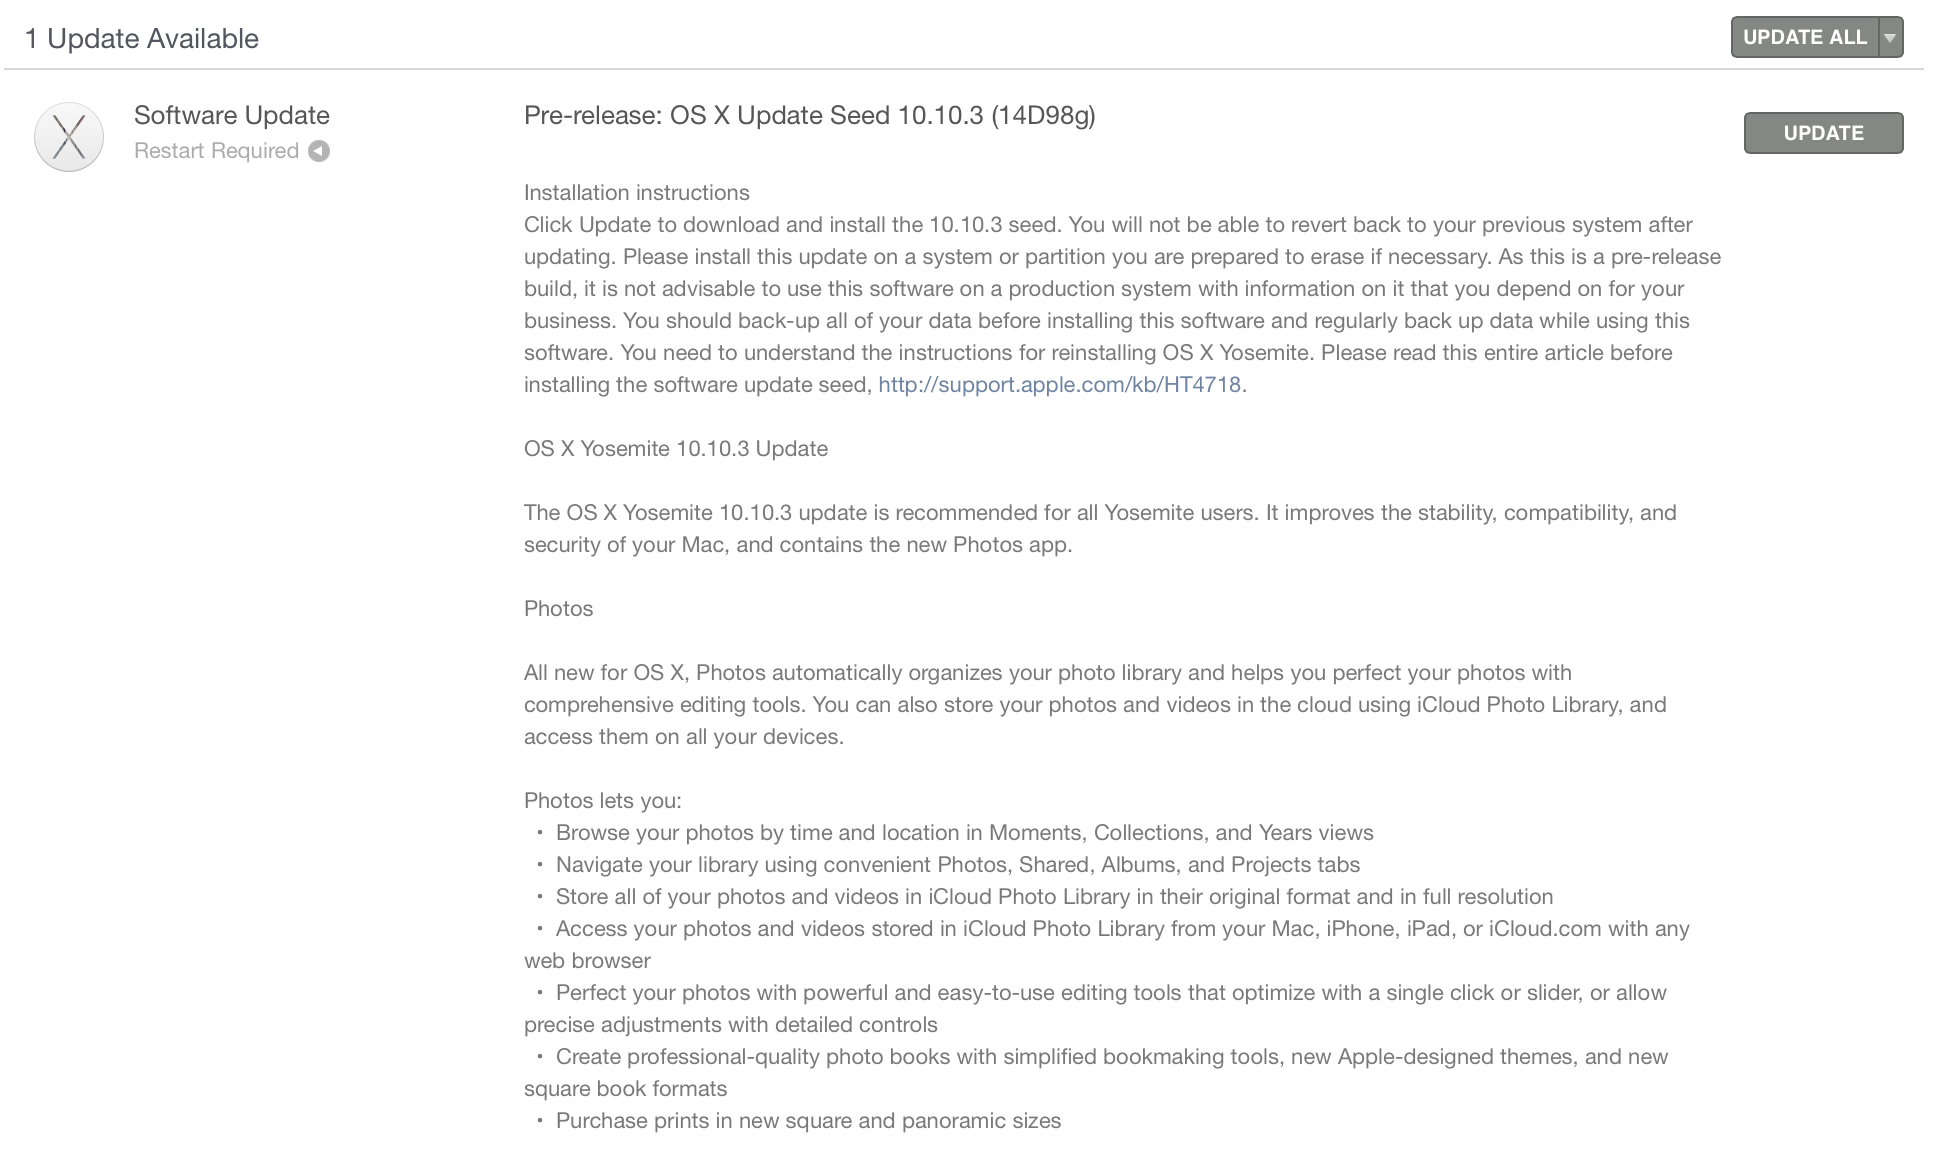Screen dimensions: 1944x1160
Task: Click the OS X Yosemite 10.10.3 Update heading
Action: click(675, 449)
